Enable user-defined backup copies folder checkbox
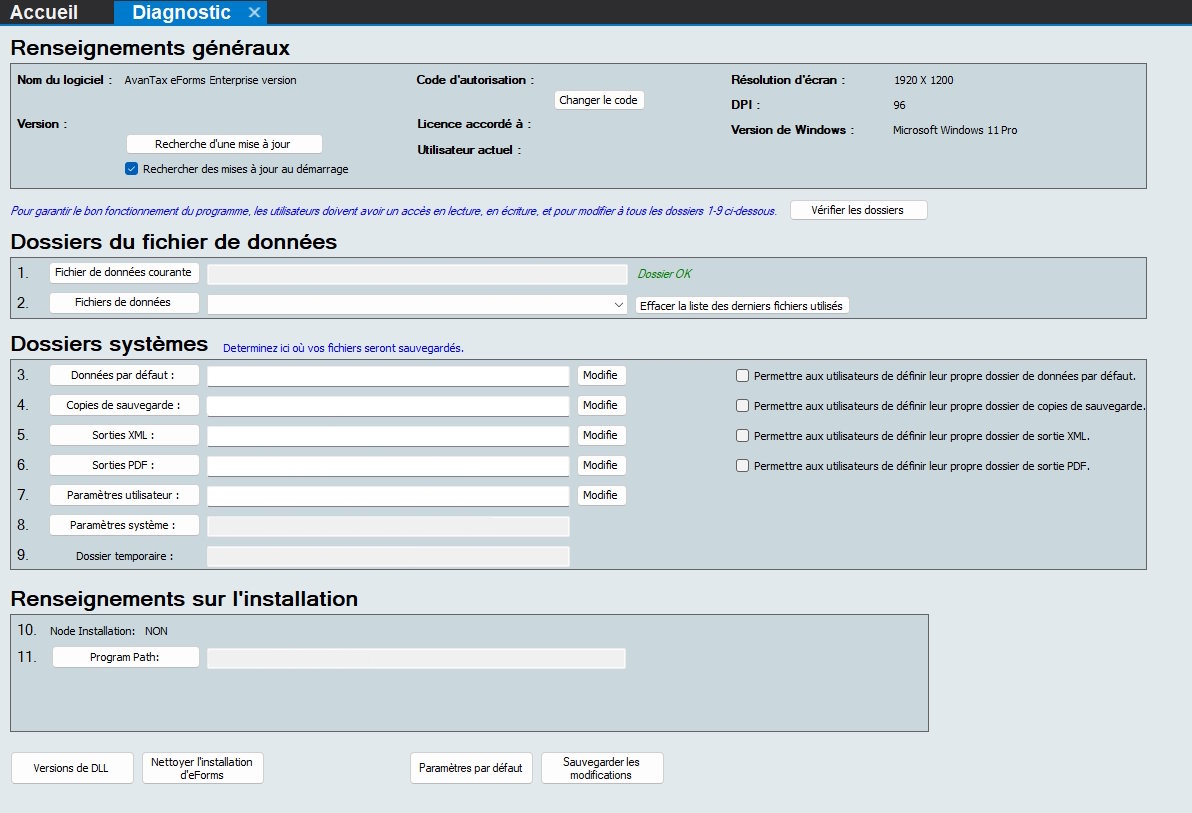Screen dimensions: 1192x813 click(742, 406)
